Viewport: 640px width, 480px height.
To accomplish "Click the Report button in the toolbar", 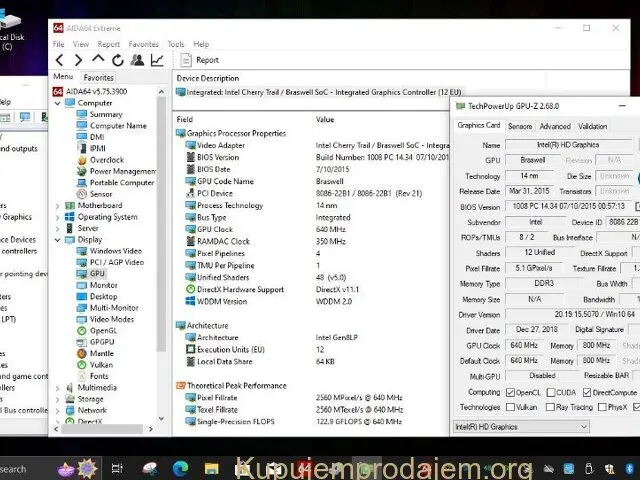I will [200, 60].
